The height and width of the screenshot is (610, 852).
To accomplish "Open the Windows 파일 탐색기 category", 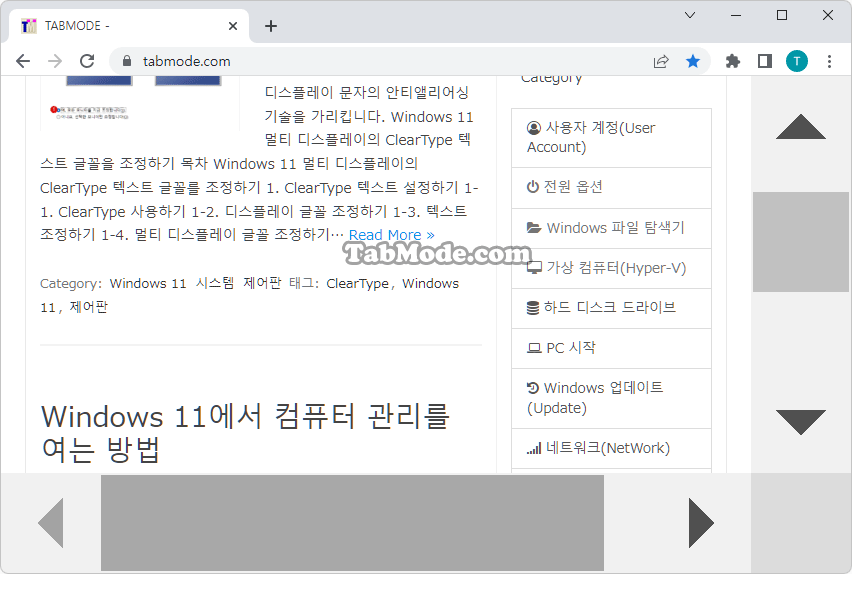I will (611, 228).
